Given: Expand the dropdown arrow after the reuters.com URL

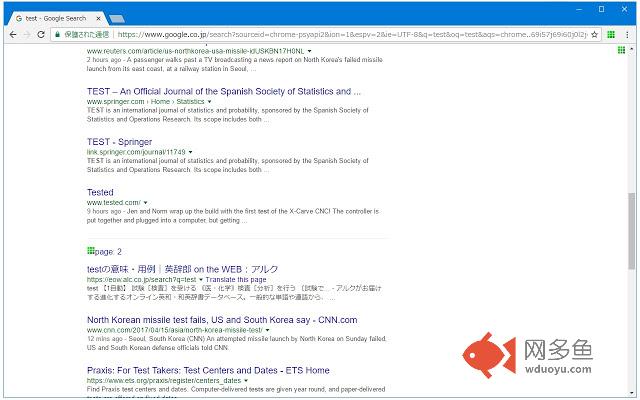Looking at the screenshot, I should tap(309, 51).
